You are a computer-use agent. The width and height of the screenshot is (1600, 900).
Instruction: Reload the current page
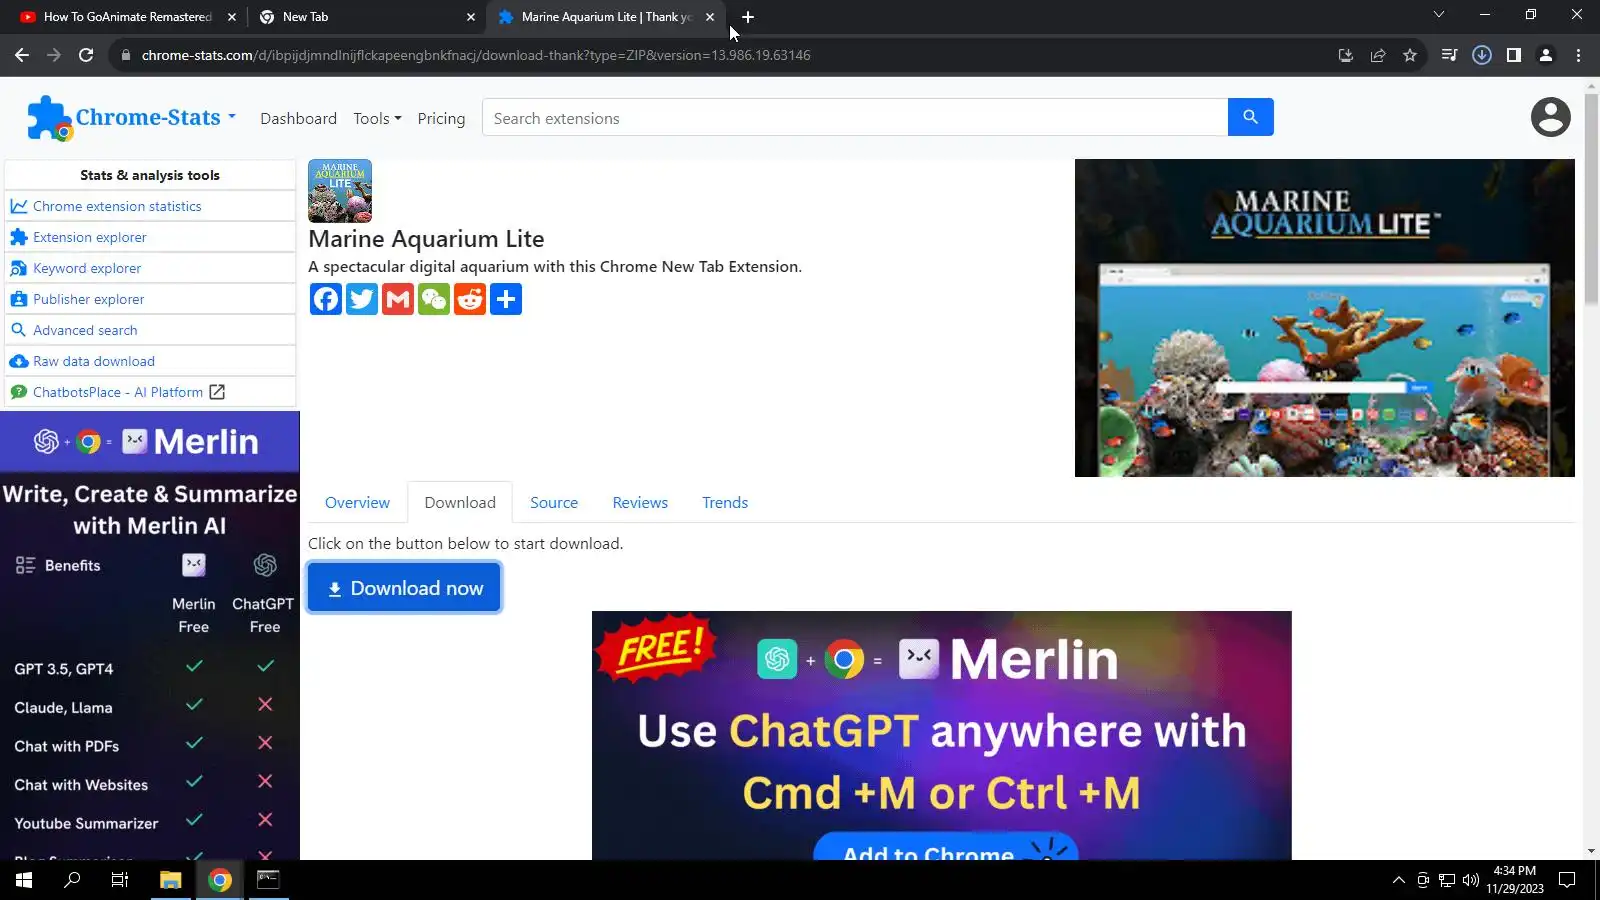point(86,55)
